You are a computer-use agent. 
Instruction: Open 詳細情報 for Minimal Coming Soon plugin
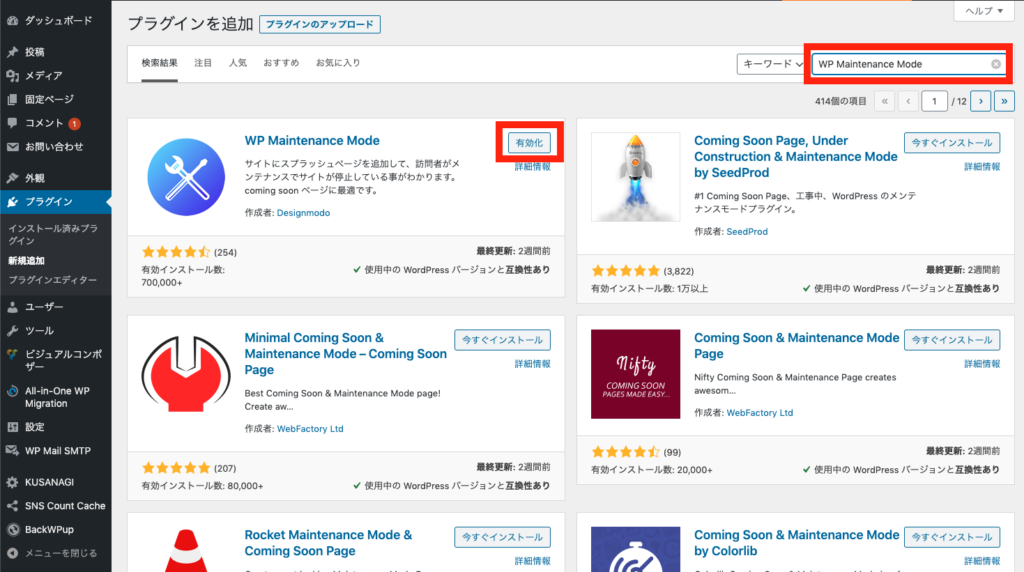point(532,364)
